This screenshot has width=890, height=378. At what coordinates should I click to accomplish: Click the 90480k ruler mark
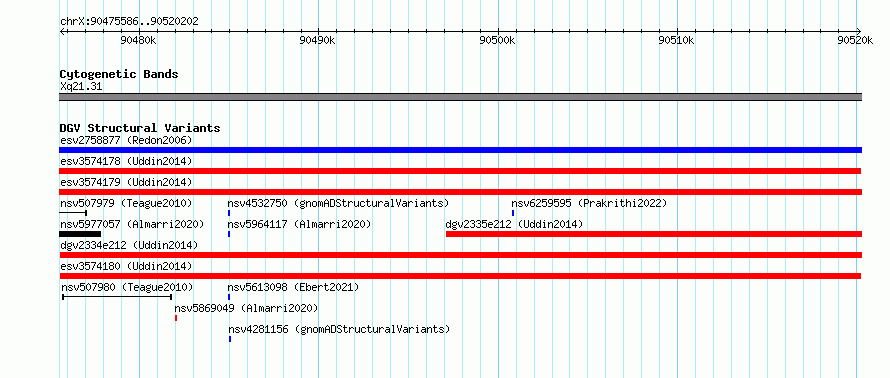139,40
